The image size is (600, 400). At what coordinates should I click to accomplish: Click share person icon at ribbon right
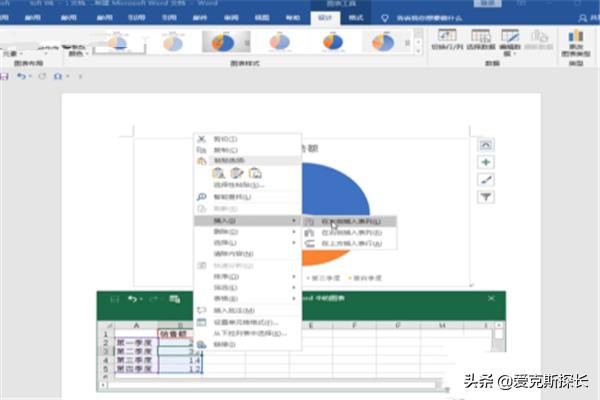[582, 18]
